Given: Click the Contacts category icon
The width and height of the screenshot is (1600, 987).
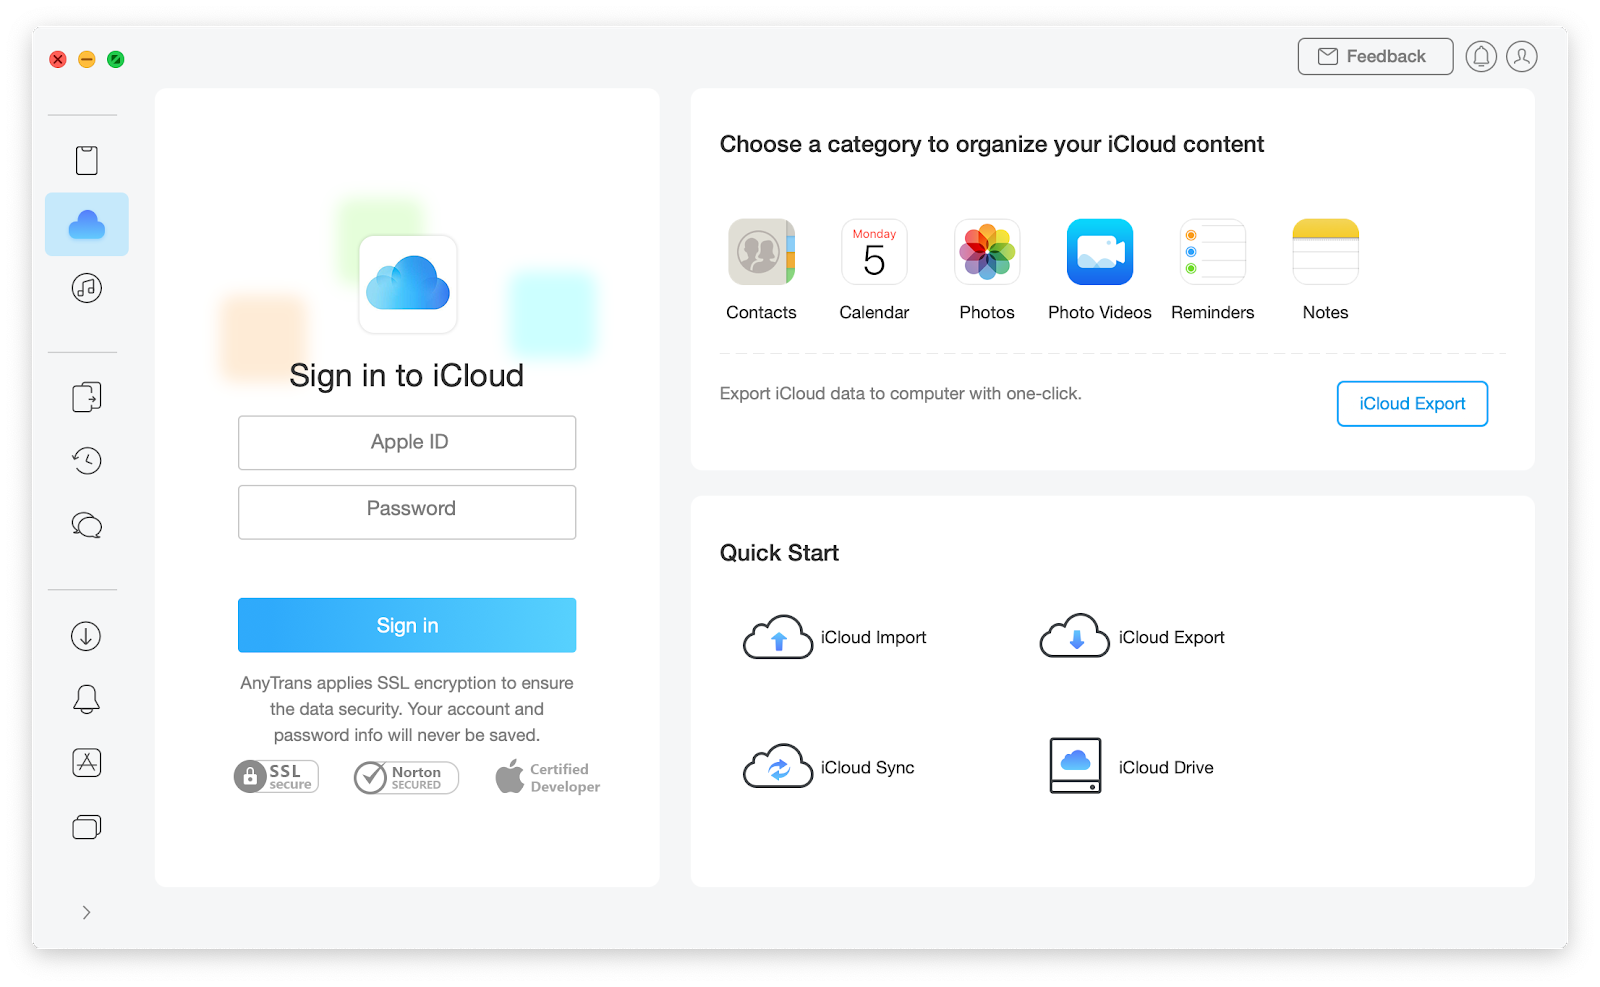Looking at the screenshot, I should pyautogui.click(x=761, y=252).
